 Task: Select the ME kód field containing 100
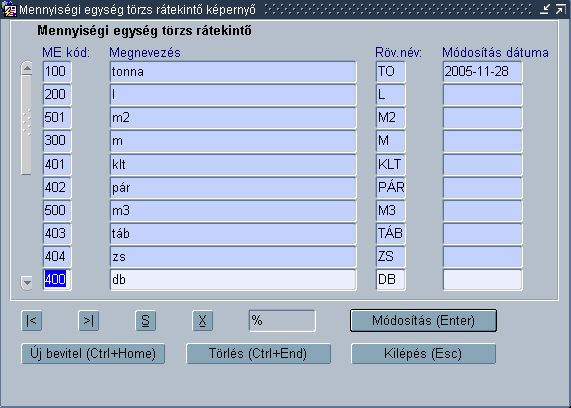[x=57, y=72]
